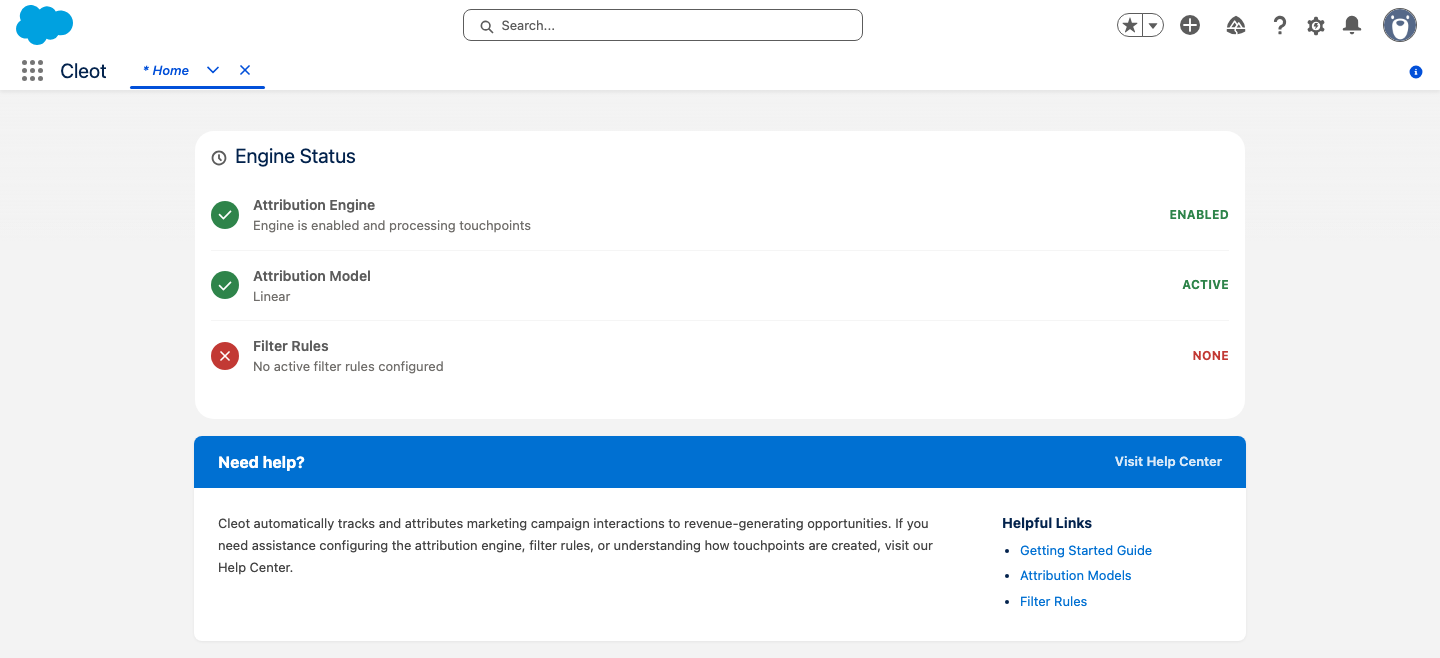1440x658 pixels.
Task: Click the Cleot app name
Action: pyautogui.click(x=83, y=71)
